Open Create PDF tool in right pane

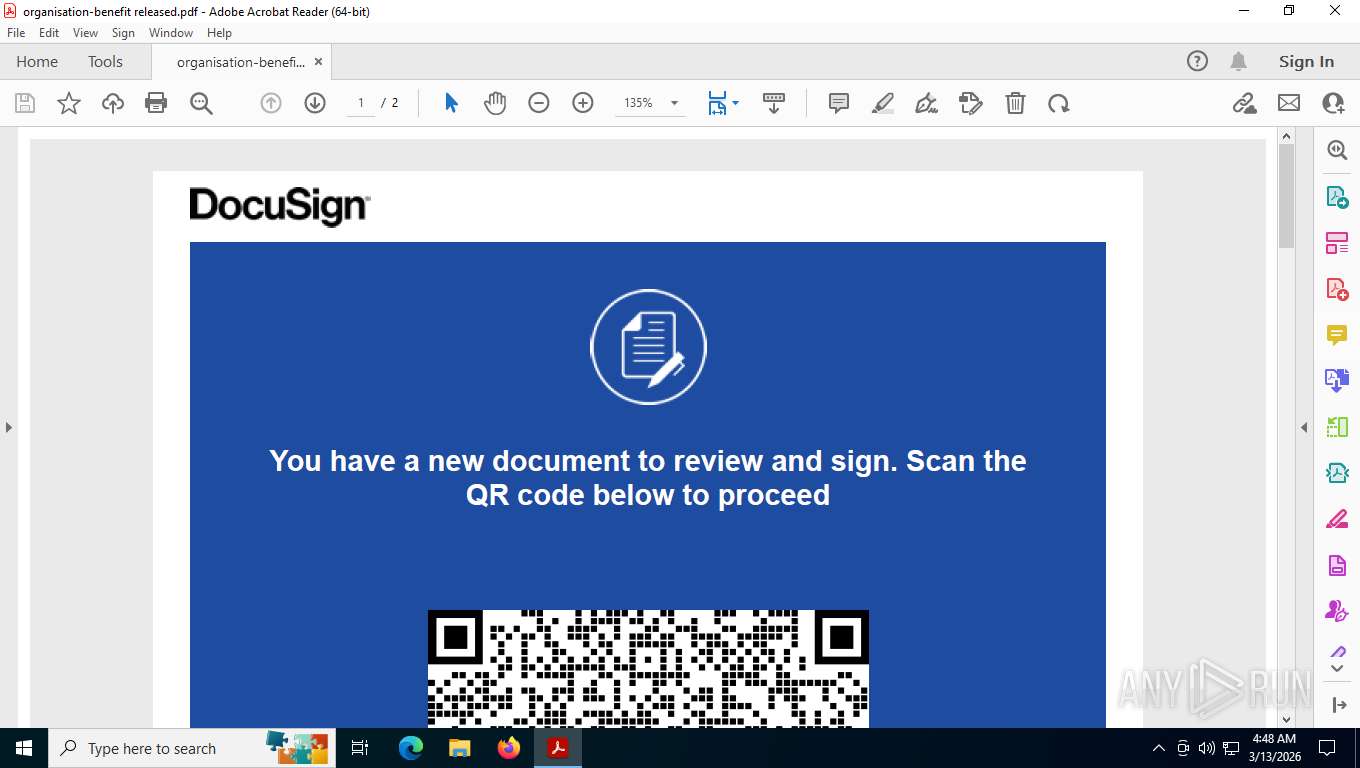point(1337,289)
